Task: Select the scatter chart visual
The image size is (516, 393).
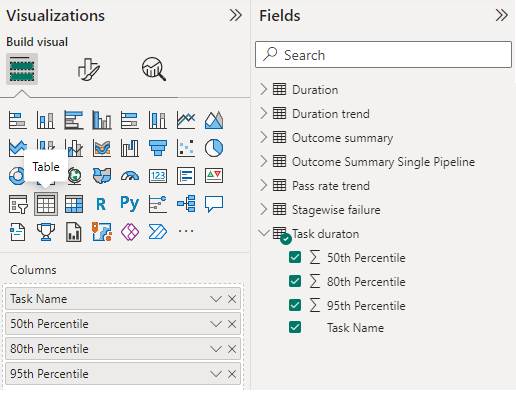Action: (x=186, y=148)
